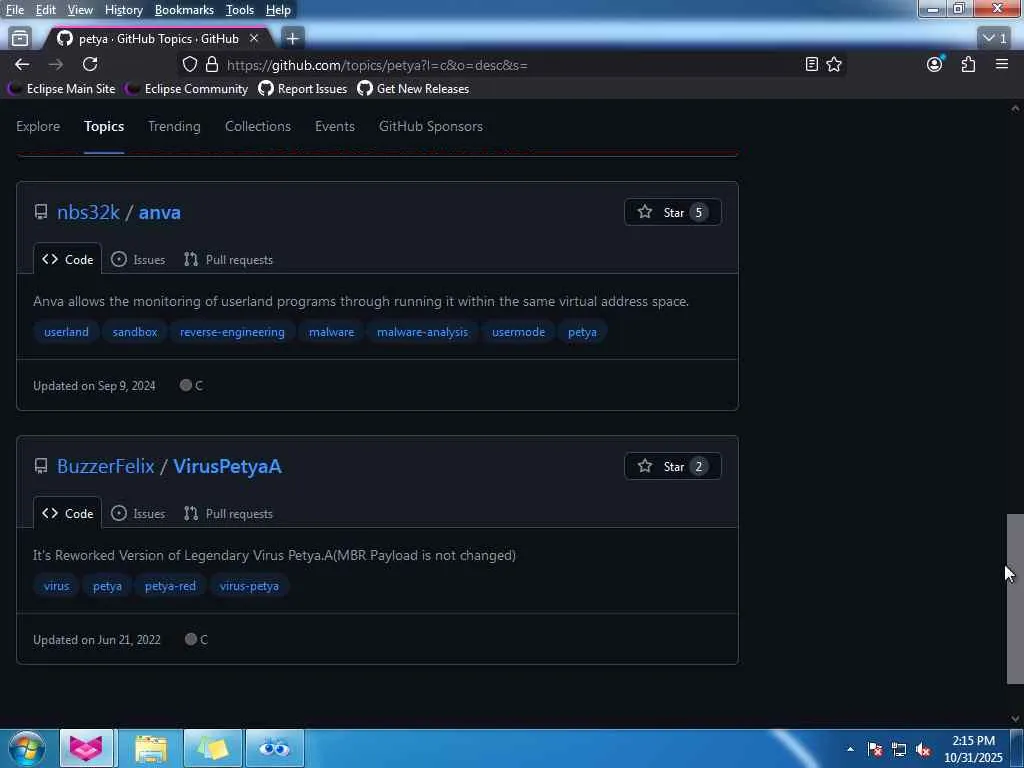Select the Code tab of anva

tap(68, 259)
